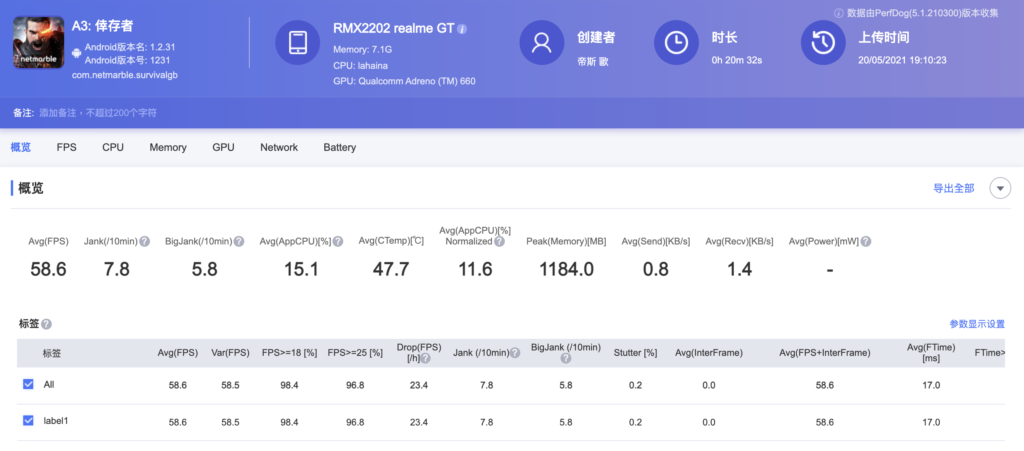Screen dimensions: 1024x451
Task: Switch to the FPS tab
Action: pos(67,148)
